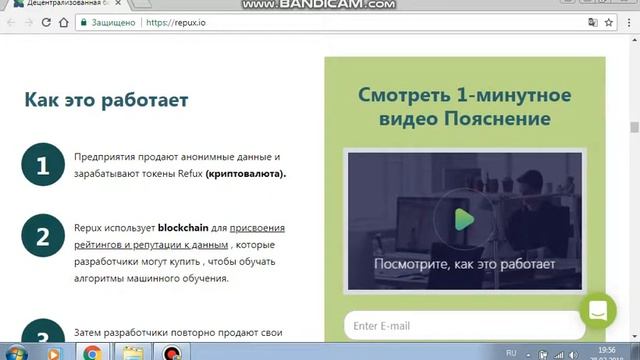
Task: Click the browser back arrow
Action: click(11, 22)
